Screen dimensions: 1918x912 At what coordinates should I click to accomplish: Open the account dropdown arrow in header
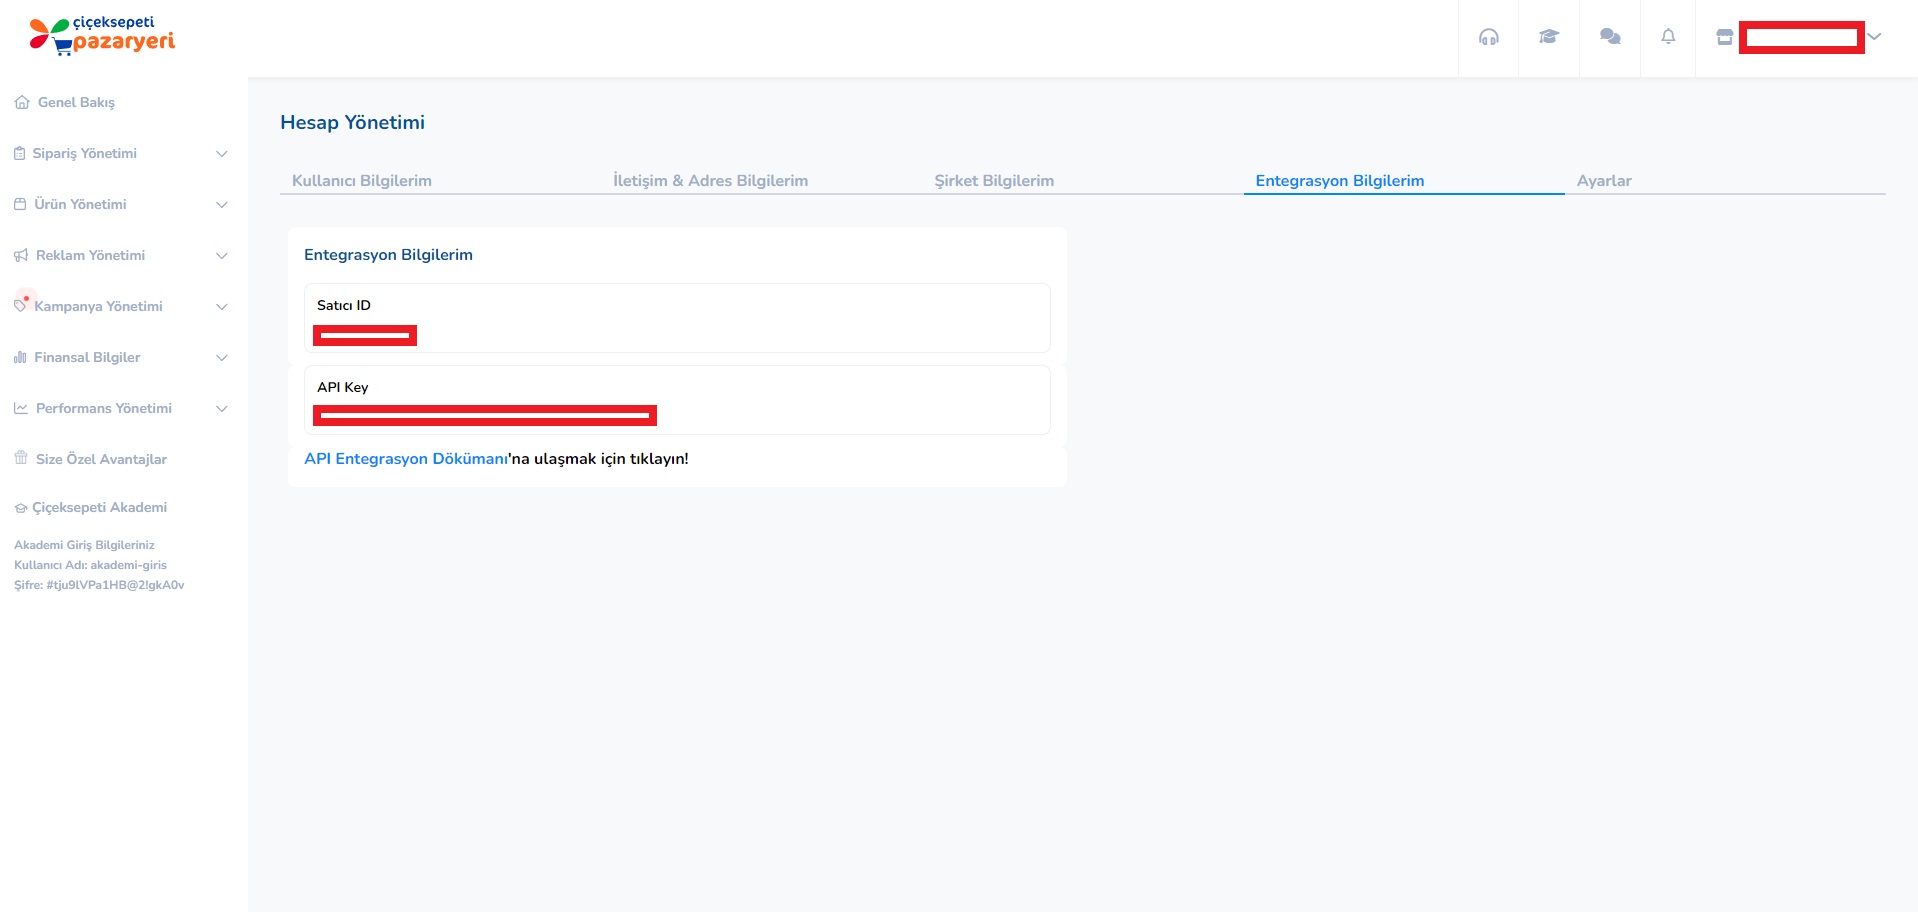[x=1874, y=37]
